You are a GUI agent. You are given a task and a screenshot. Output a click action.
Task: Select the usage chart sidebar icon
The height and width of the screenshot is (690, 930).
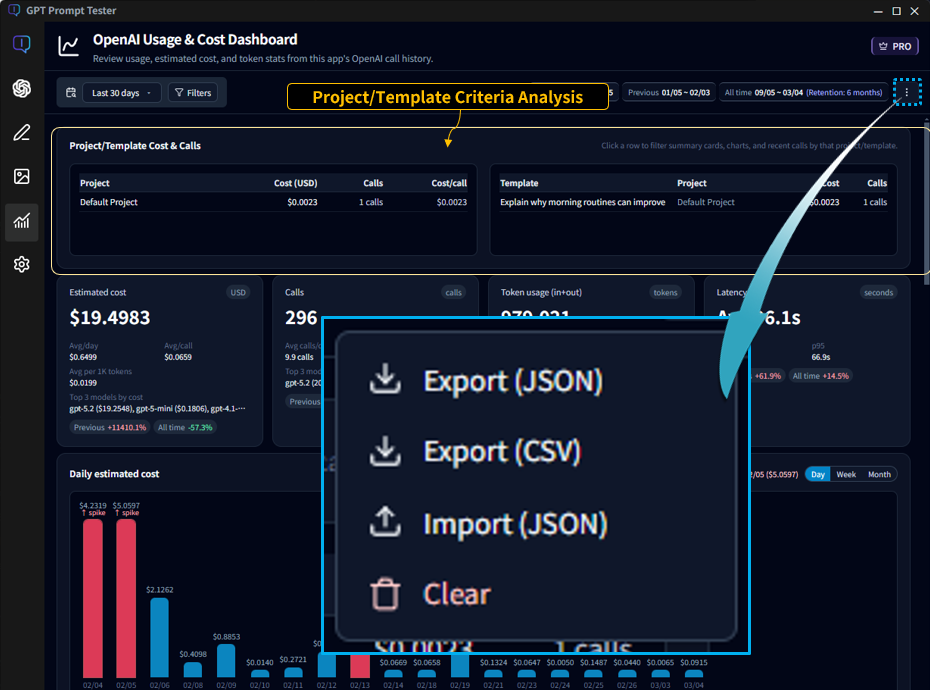(21, 221)
